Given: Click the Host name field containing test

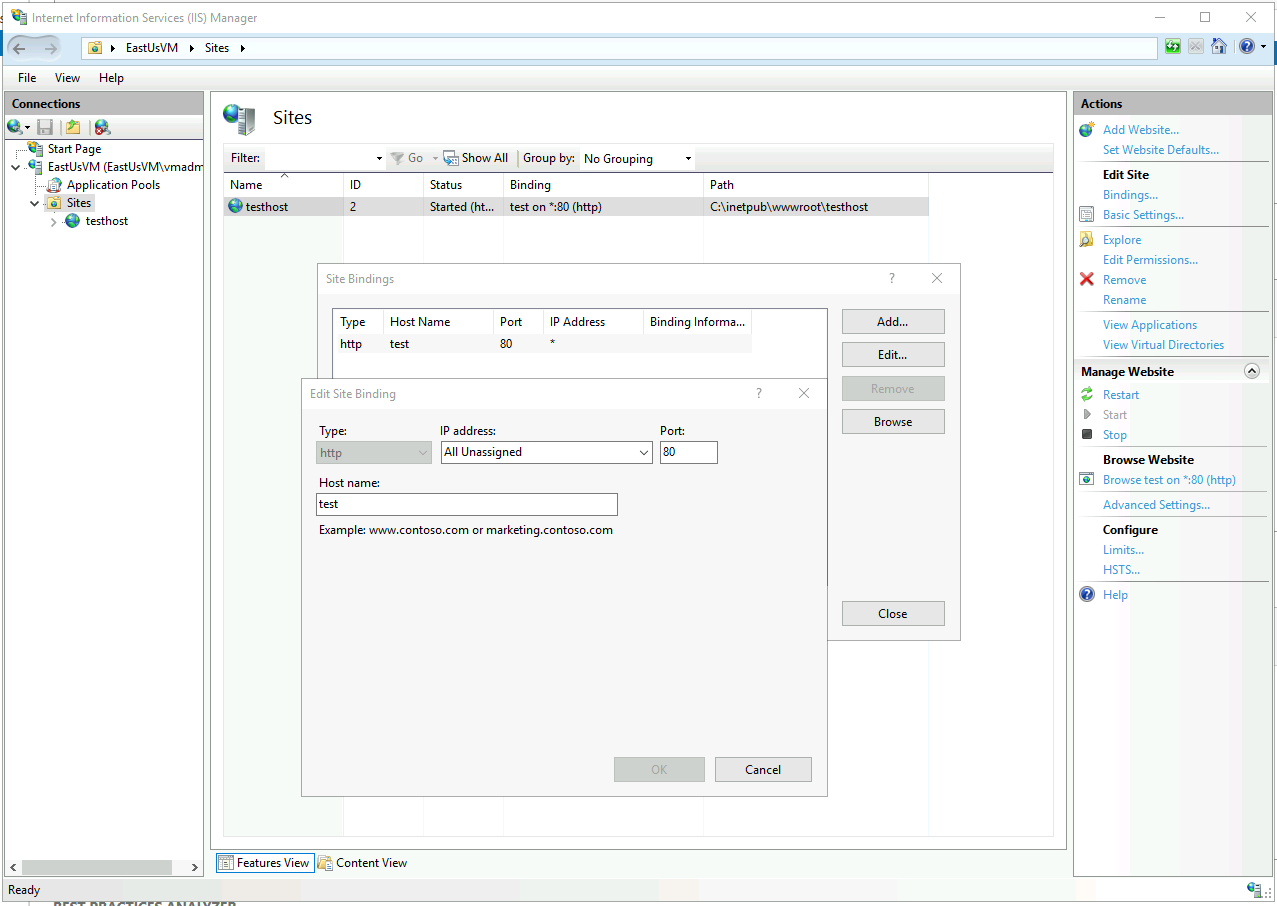Looking at the screenshot, I should coord(467,504).
